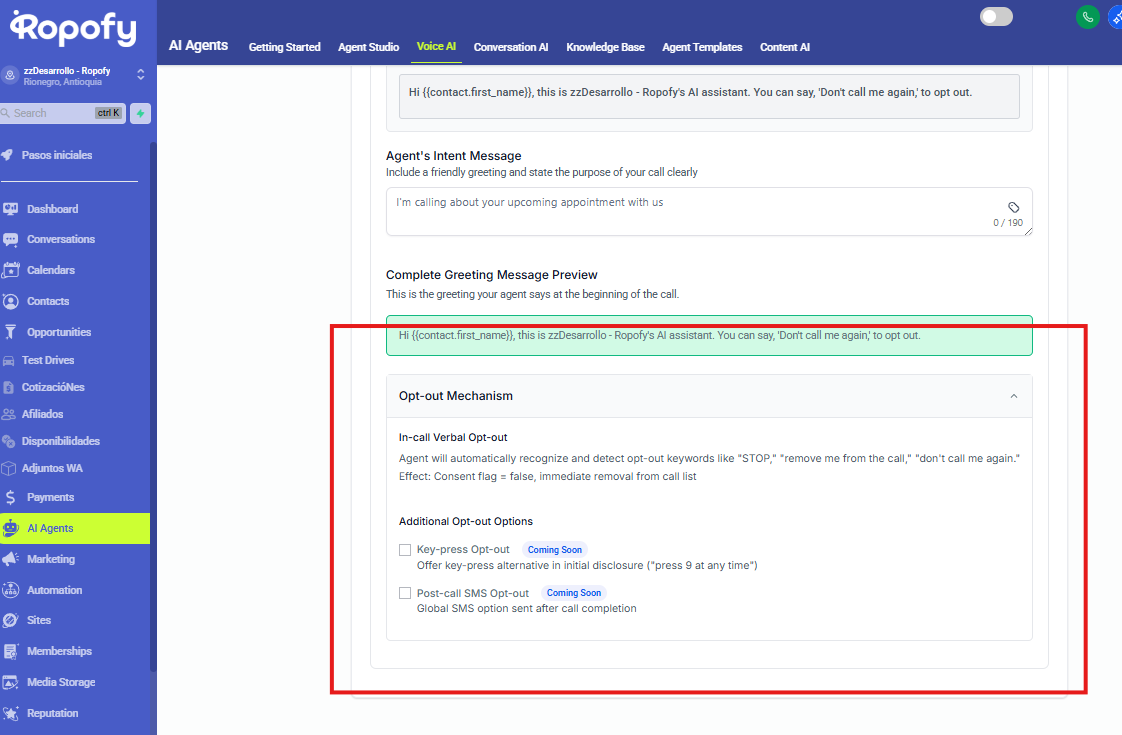Go to the Conversation AI tab
The width and height of the screenshot is (1122, 735).
(511, 47)
